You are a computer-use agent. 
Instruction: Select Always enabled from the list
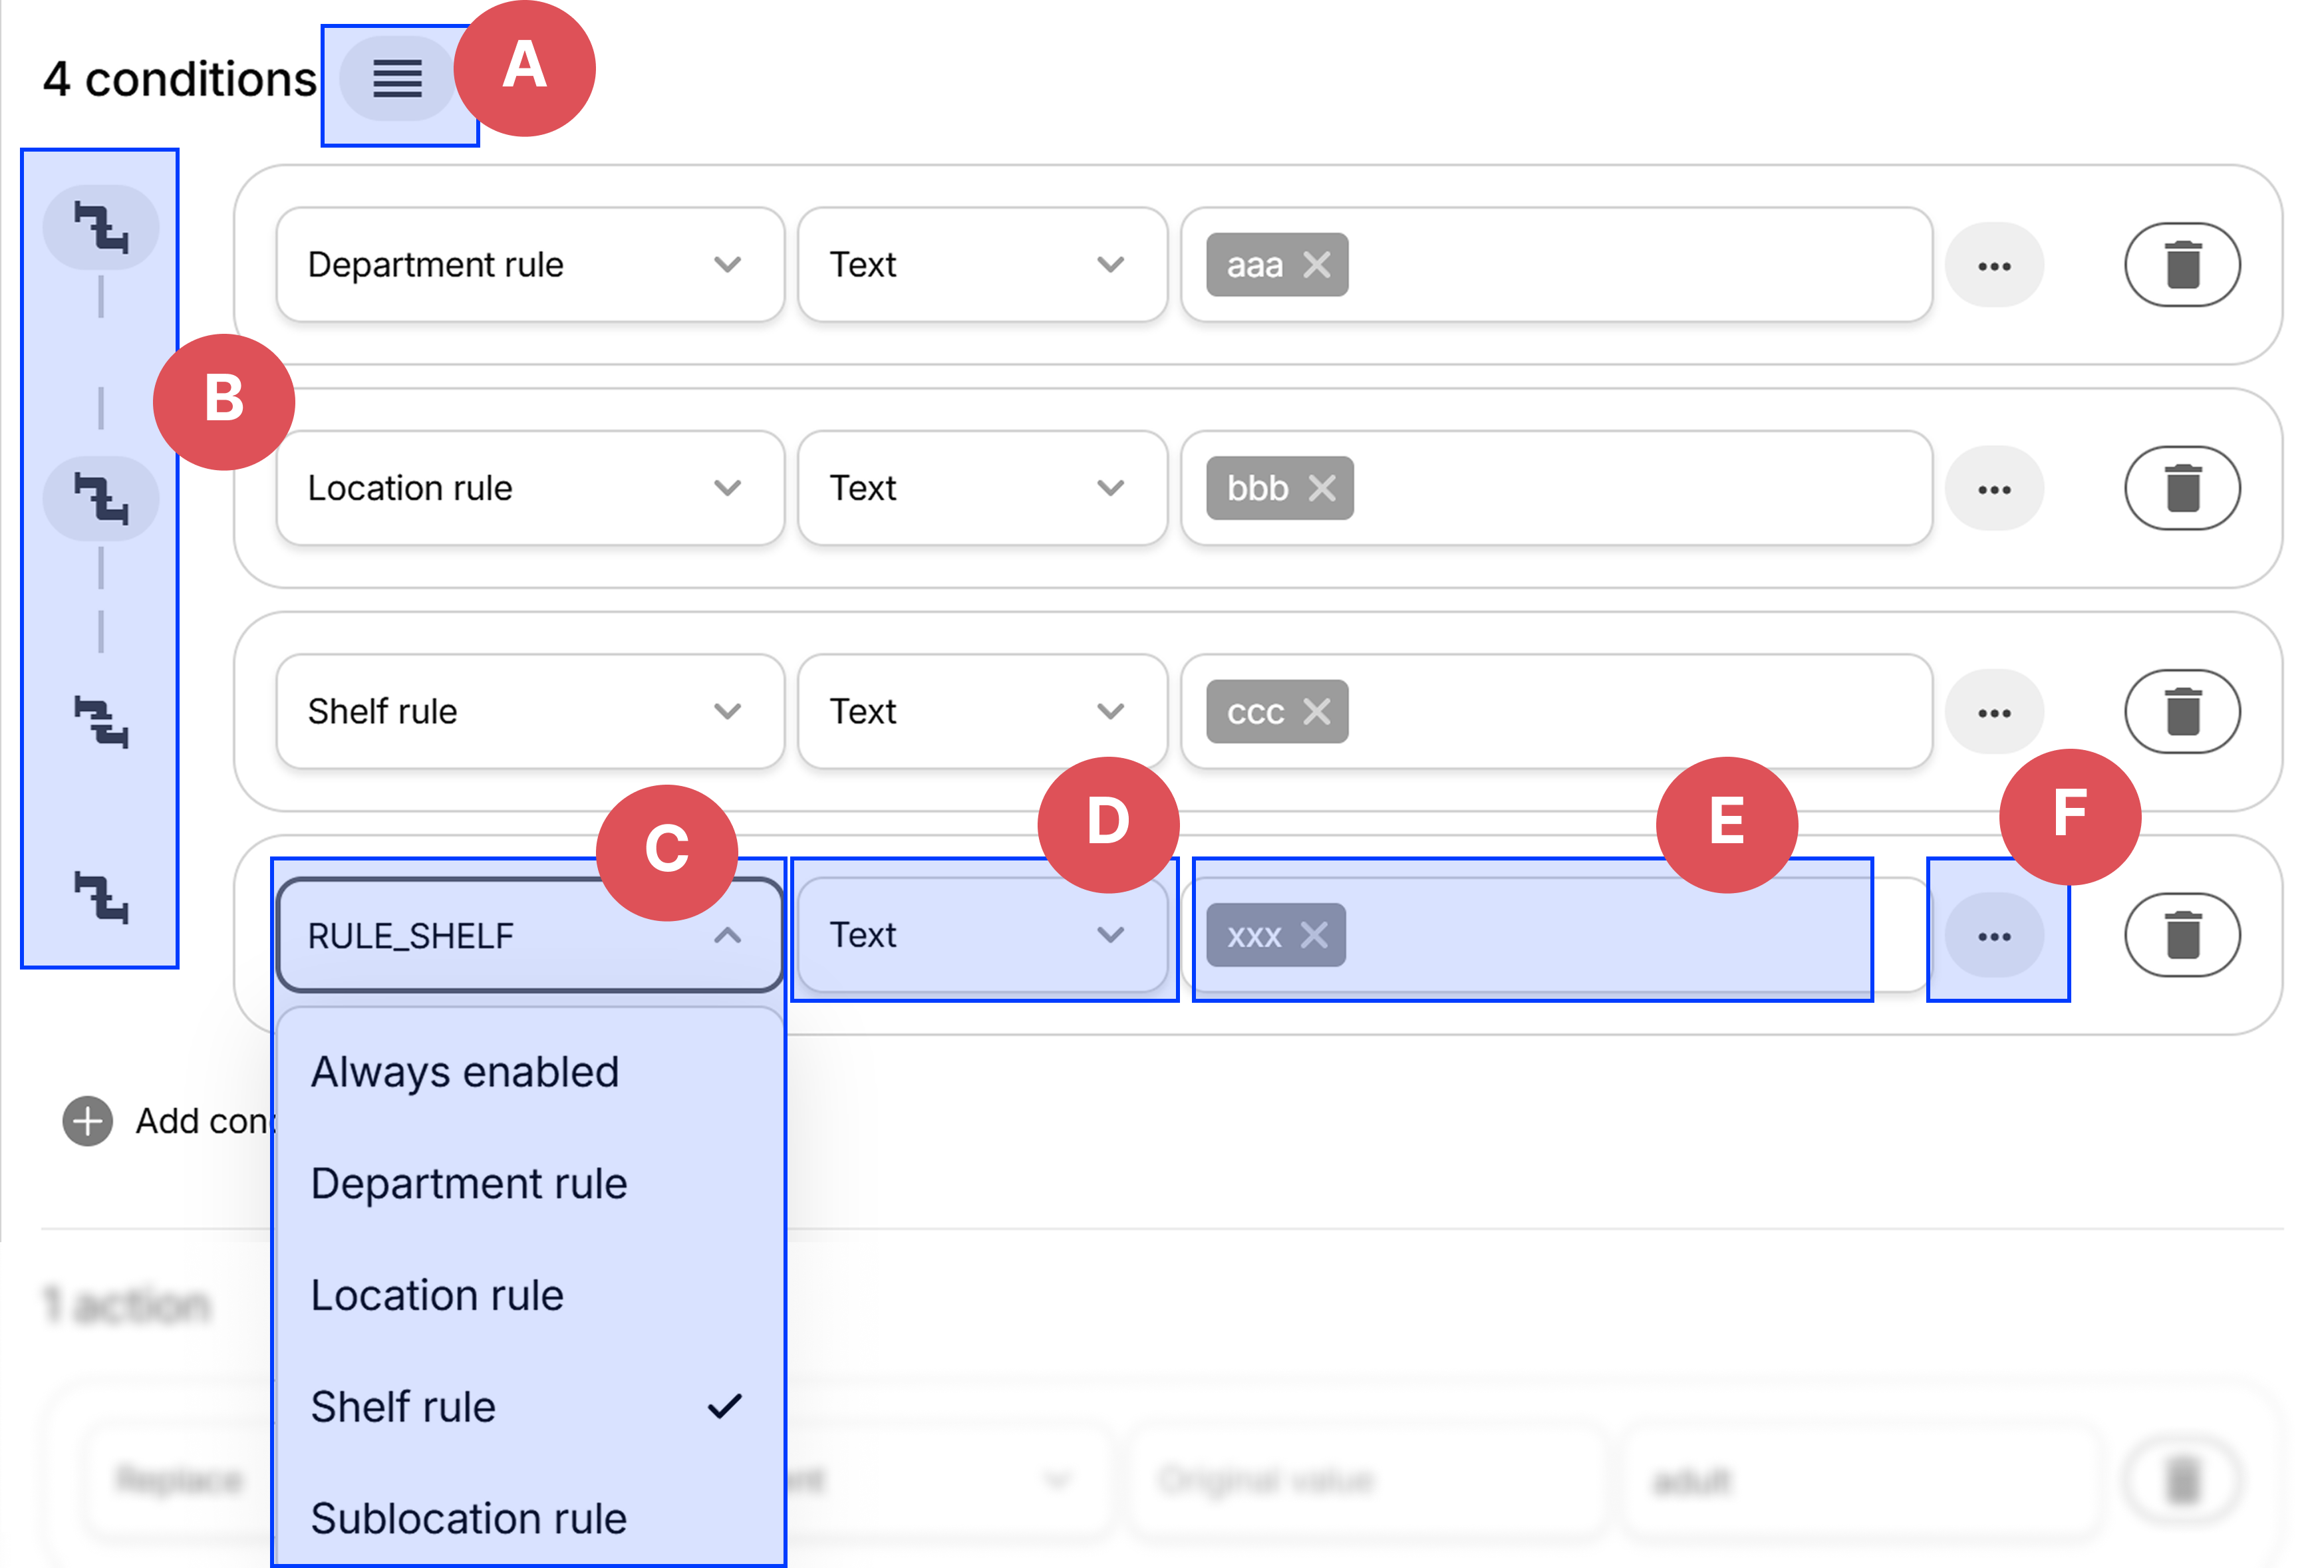[465, 1072]
